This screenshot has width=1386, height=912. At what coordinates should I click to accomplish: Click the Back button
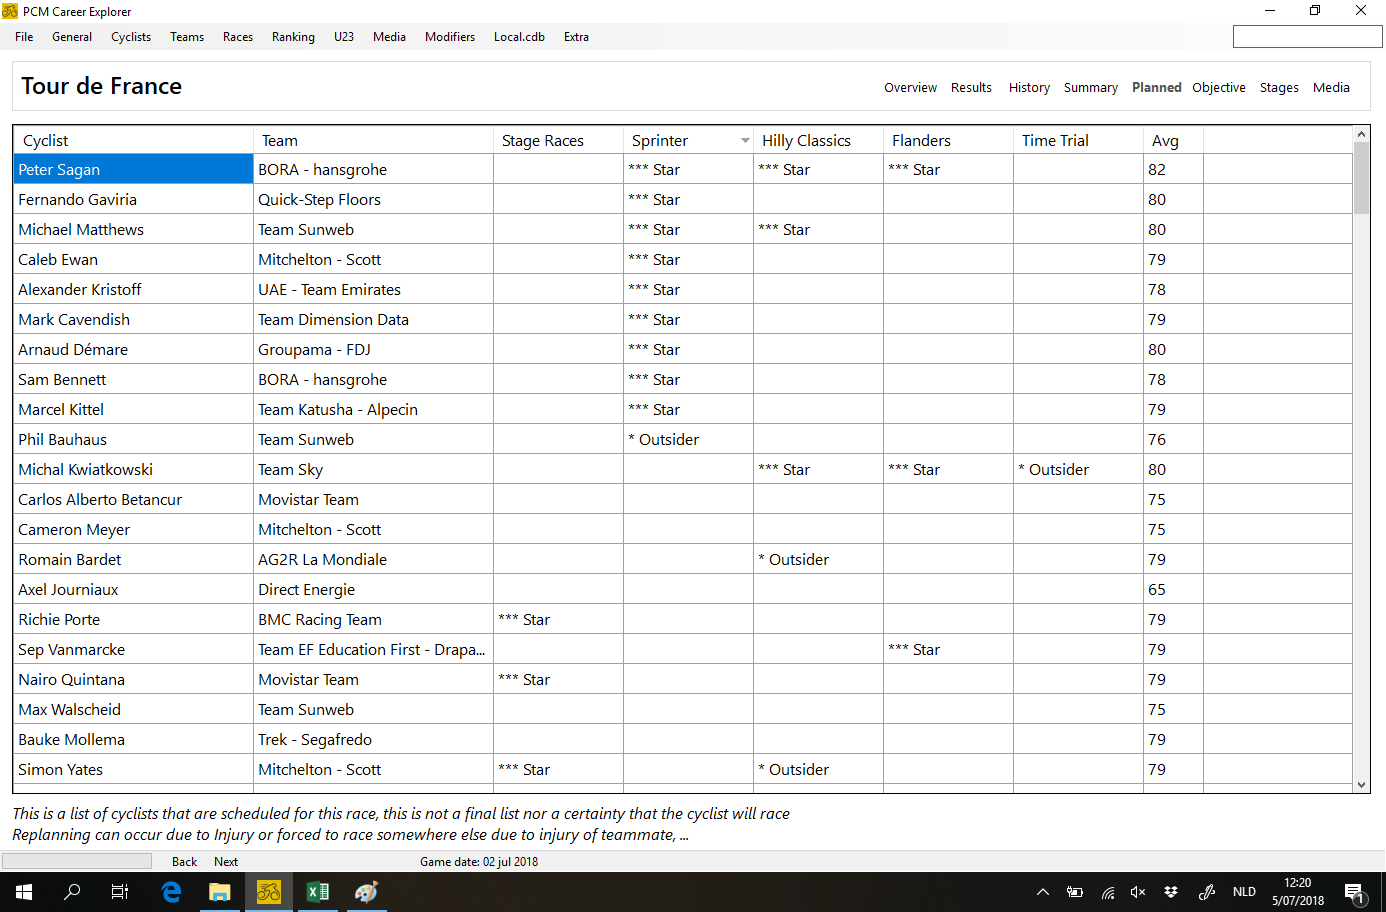point(184,861)
